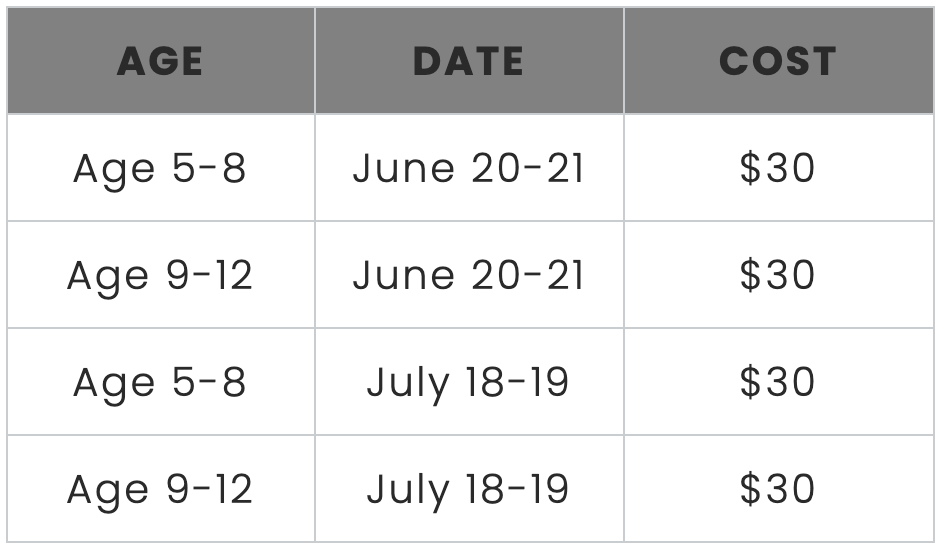Click the word July in the Age 5-8 row
The height and width of the screenshot is (552, 946).
(408, 384)
